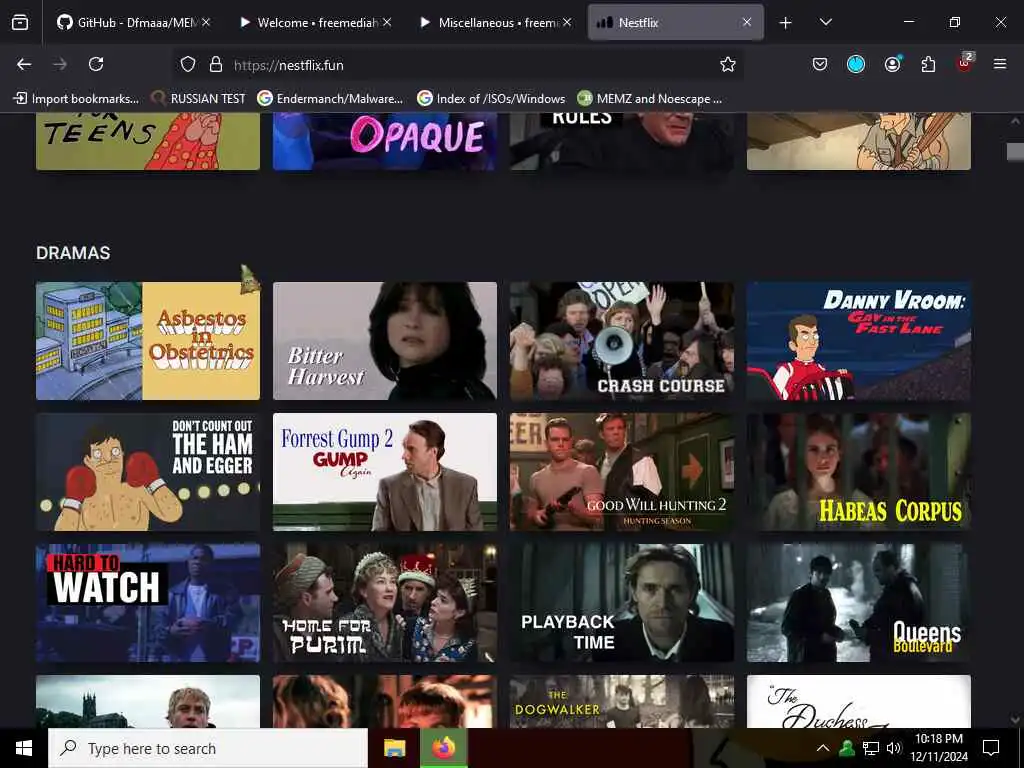The height and width of the screenshot is (768, 1024).
Task: Open the Pocket save icon
Action: [x=820, y=64]
